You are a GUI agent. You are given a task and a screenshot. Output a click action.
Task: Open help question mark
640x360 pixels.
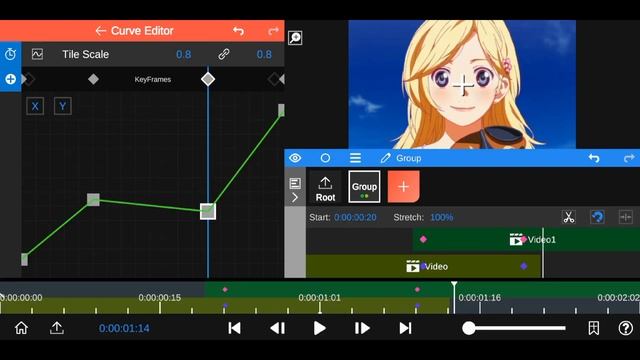[x=626, y=328]
